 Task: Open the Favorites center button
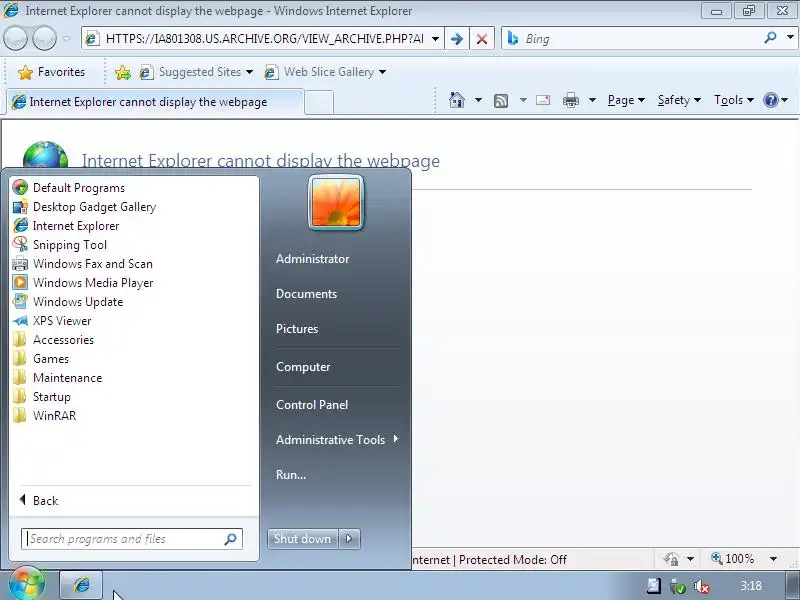[51, 72]
